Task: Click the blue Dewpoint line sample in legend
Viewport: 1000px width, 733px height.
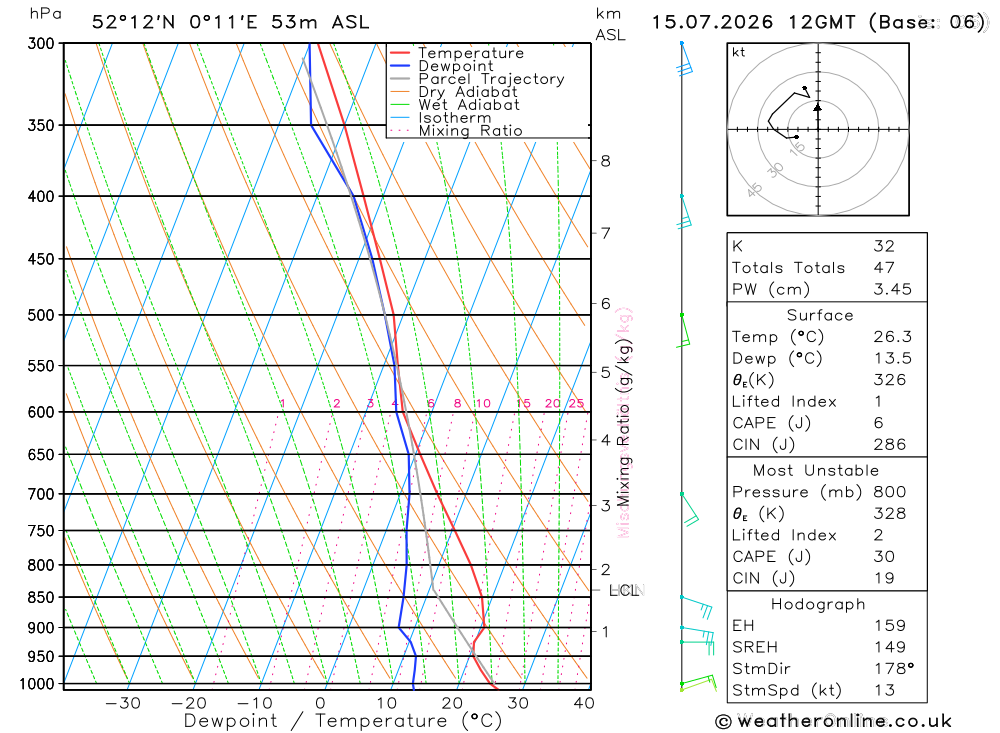Action: coord(400,66)
